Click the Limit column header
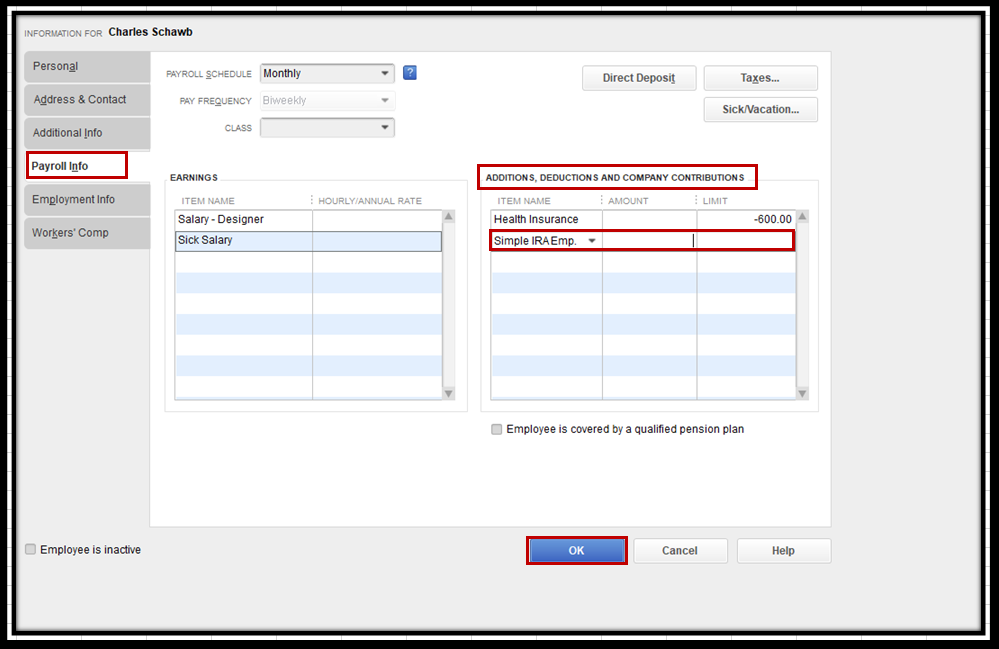This screenshot has width=999, height=649. (x=715, y=201)
